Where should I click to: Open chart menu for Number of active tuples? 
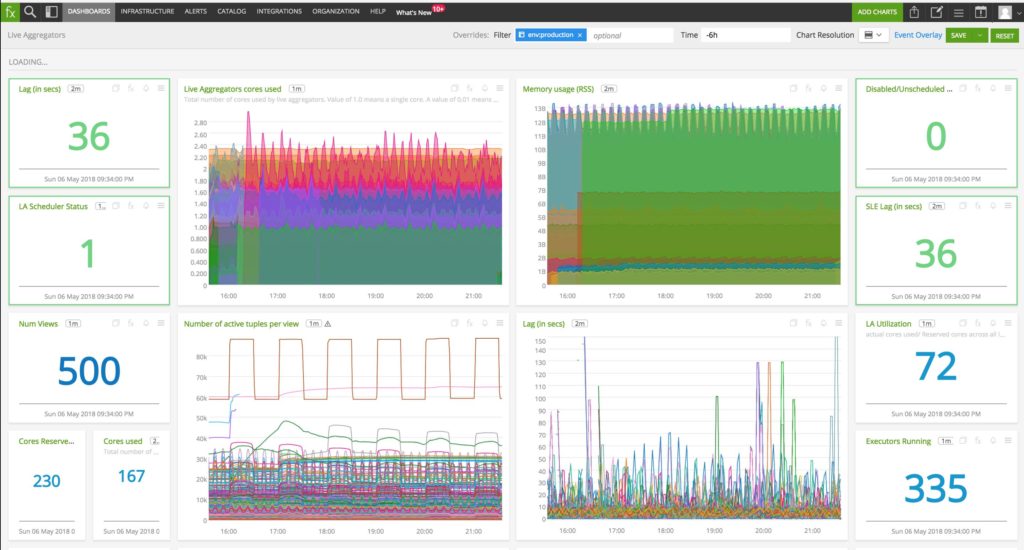click(500, 323)
